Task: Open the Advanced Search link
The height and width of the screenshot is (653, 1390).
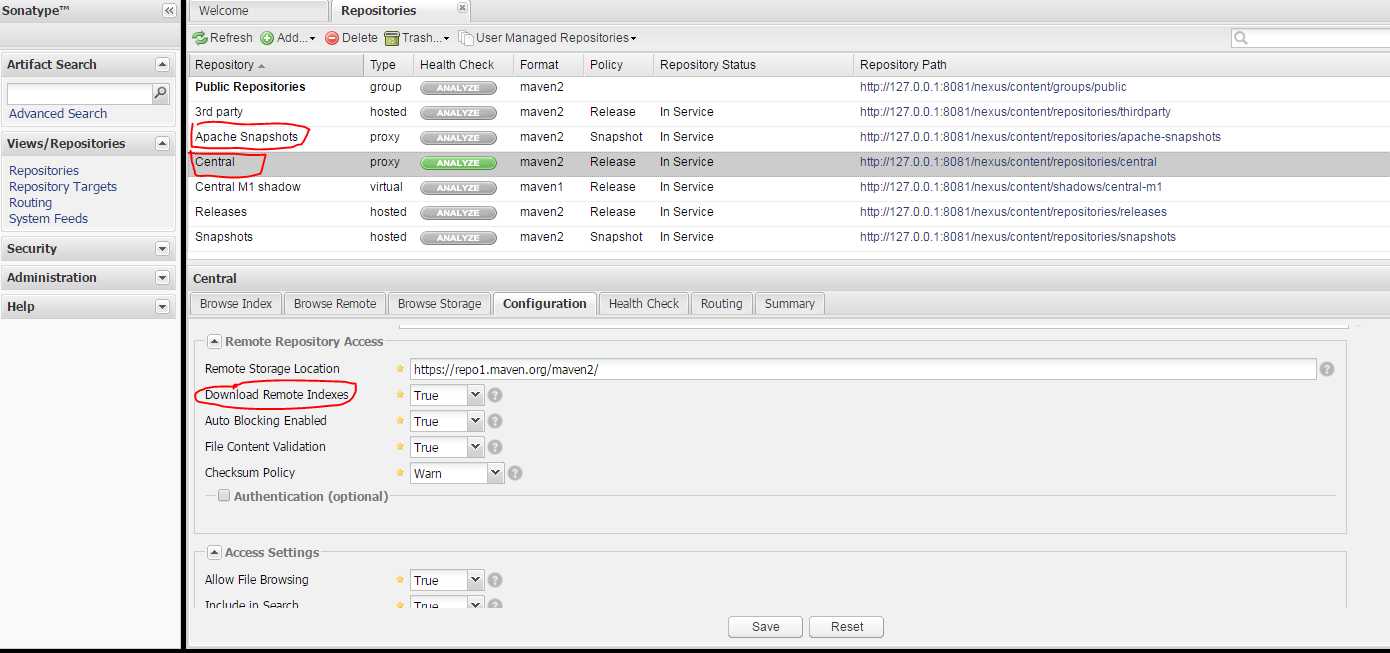Action: 58,114
